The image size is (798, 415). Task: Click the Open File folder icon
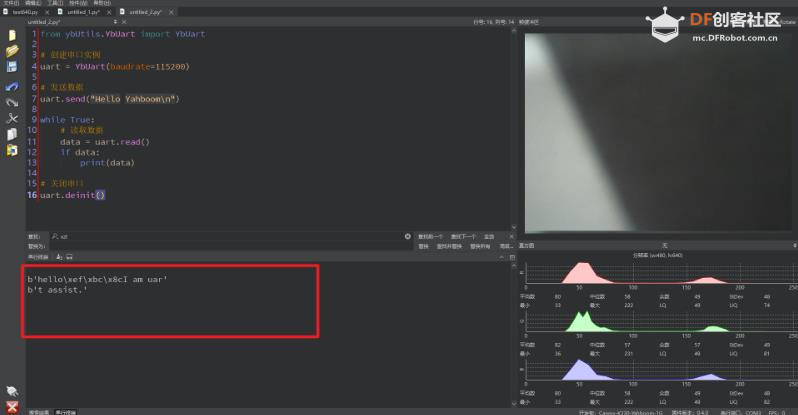11,51
